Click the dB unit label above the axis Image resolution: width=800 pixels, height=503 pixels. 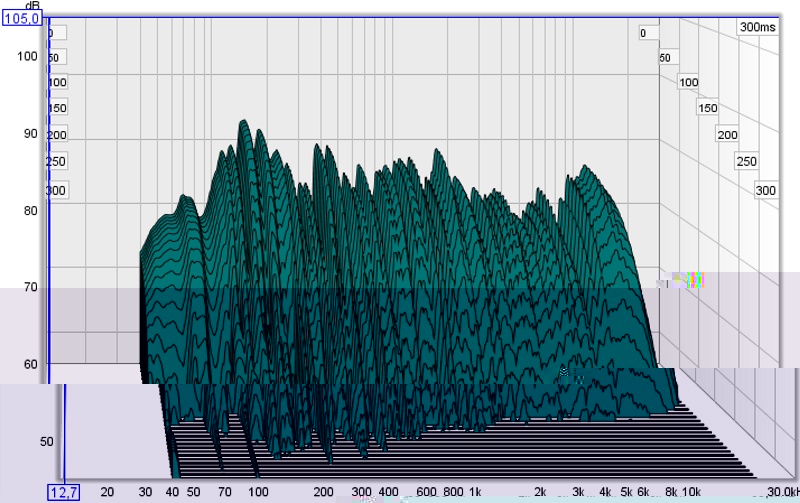pyautogui.click(x=32, y=5)
